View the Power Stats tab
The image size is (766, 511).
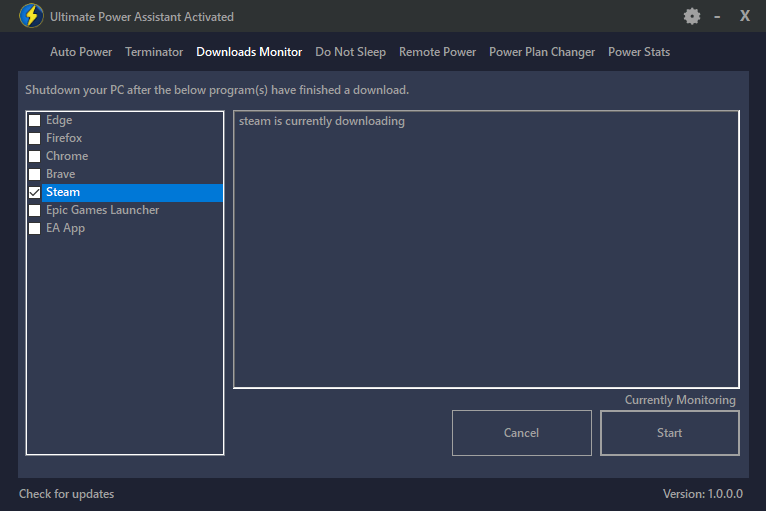[x=638, y=52]
